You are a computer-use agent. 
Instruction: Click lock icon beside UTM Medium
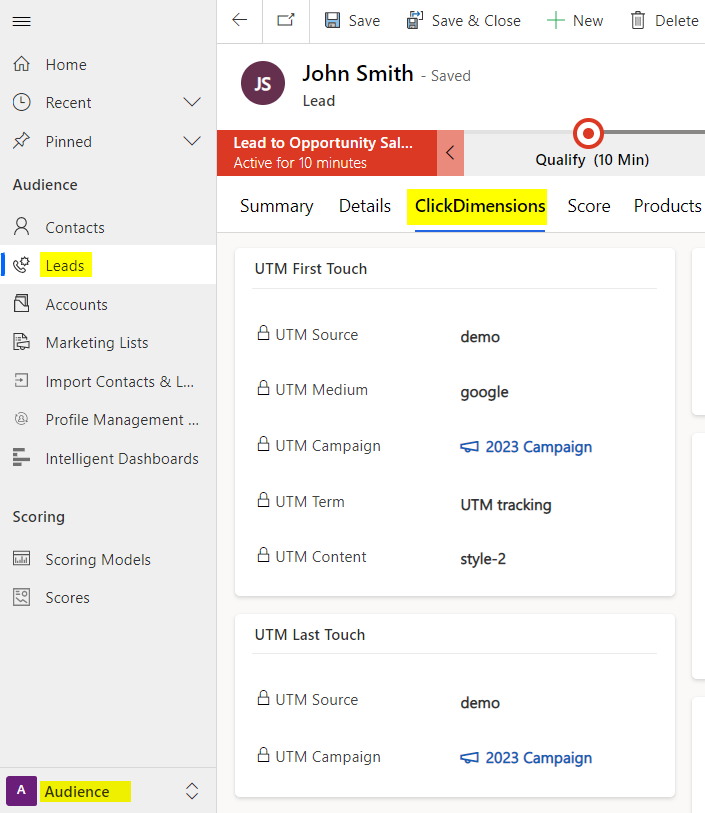(263, 388)
